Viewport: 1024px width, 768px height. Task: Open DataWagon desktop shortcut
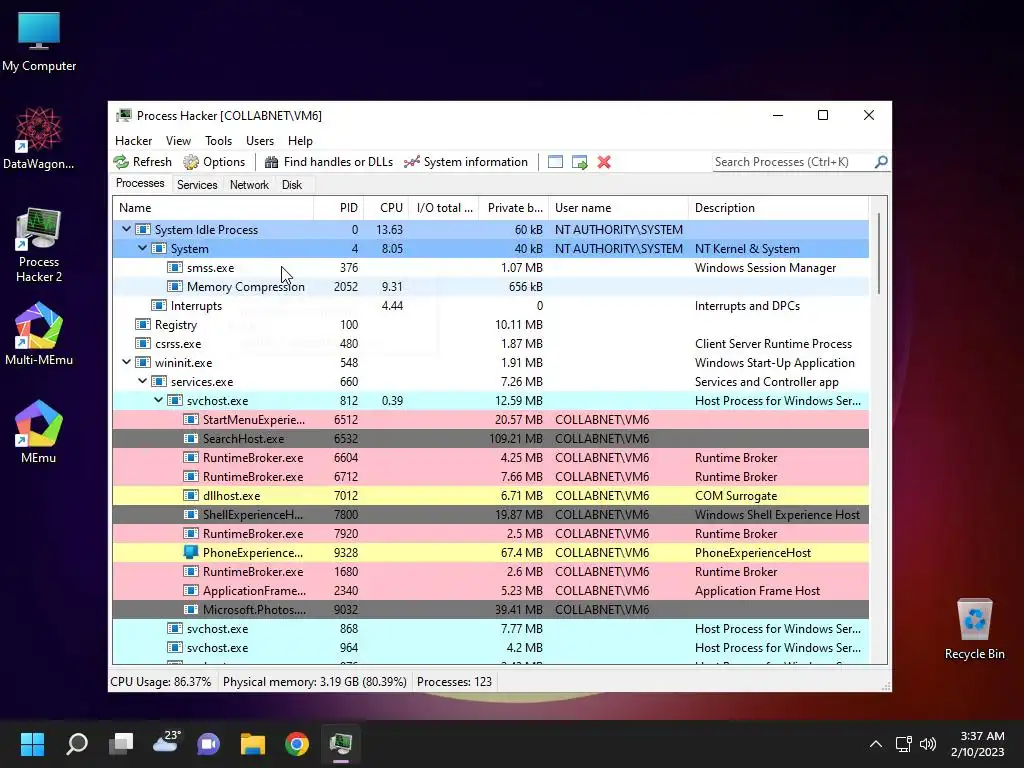pyautogui.click(x=39, y=138)
